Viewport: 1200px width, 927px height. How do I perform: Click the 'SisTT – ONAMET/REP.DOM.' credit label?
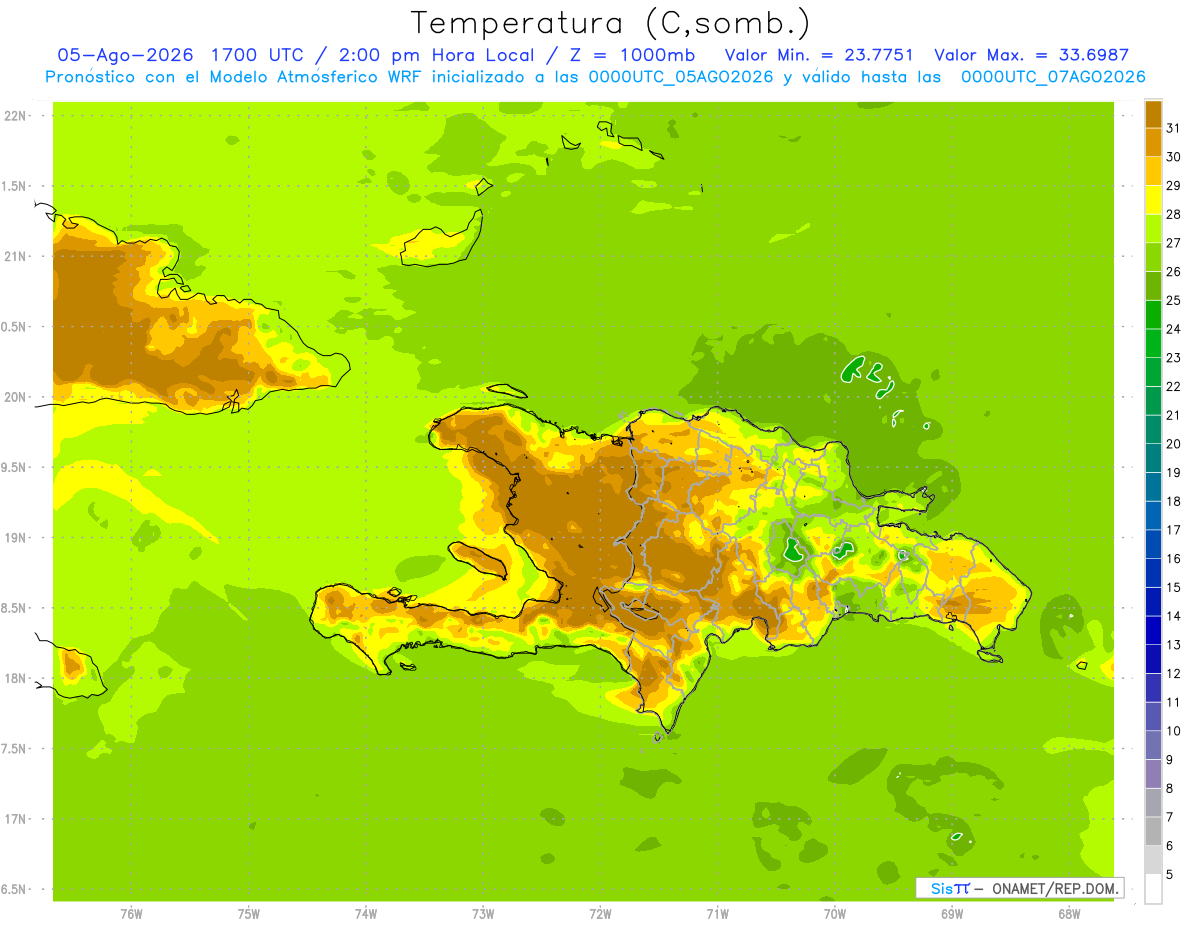(x=1020, y=888)
